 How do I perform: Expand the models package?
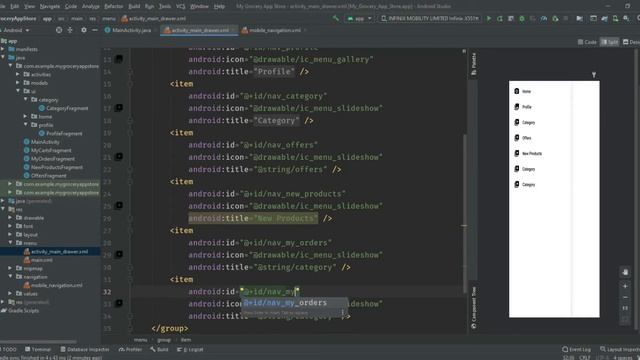pos(18,83)
